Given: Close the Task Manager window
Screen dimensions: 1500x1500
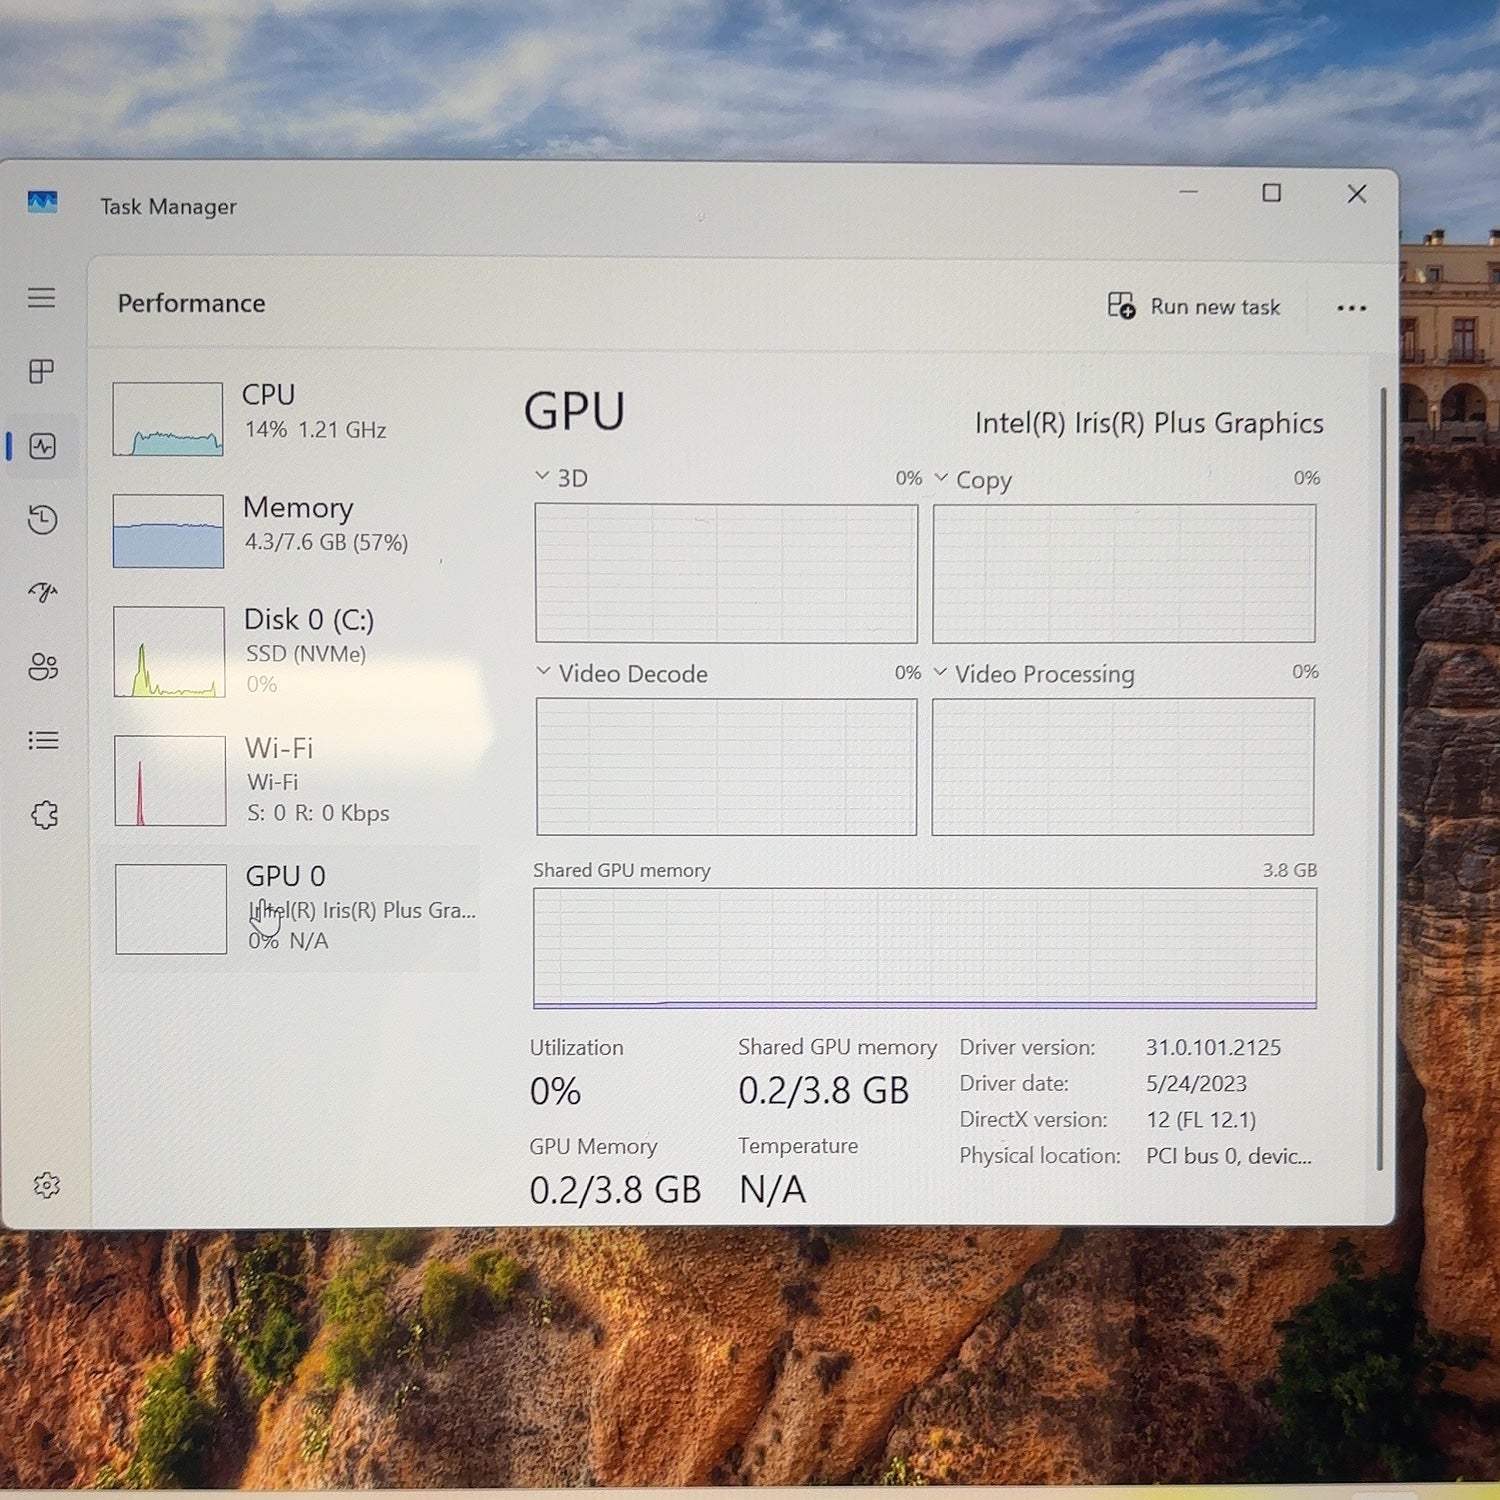Looking at the screenshot, I should point(1356,193).
